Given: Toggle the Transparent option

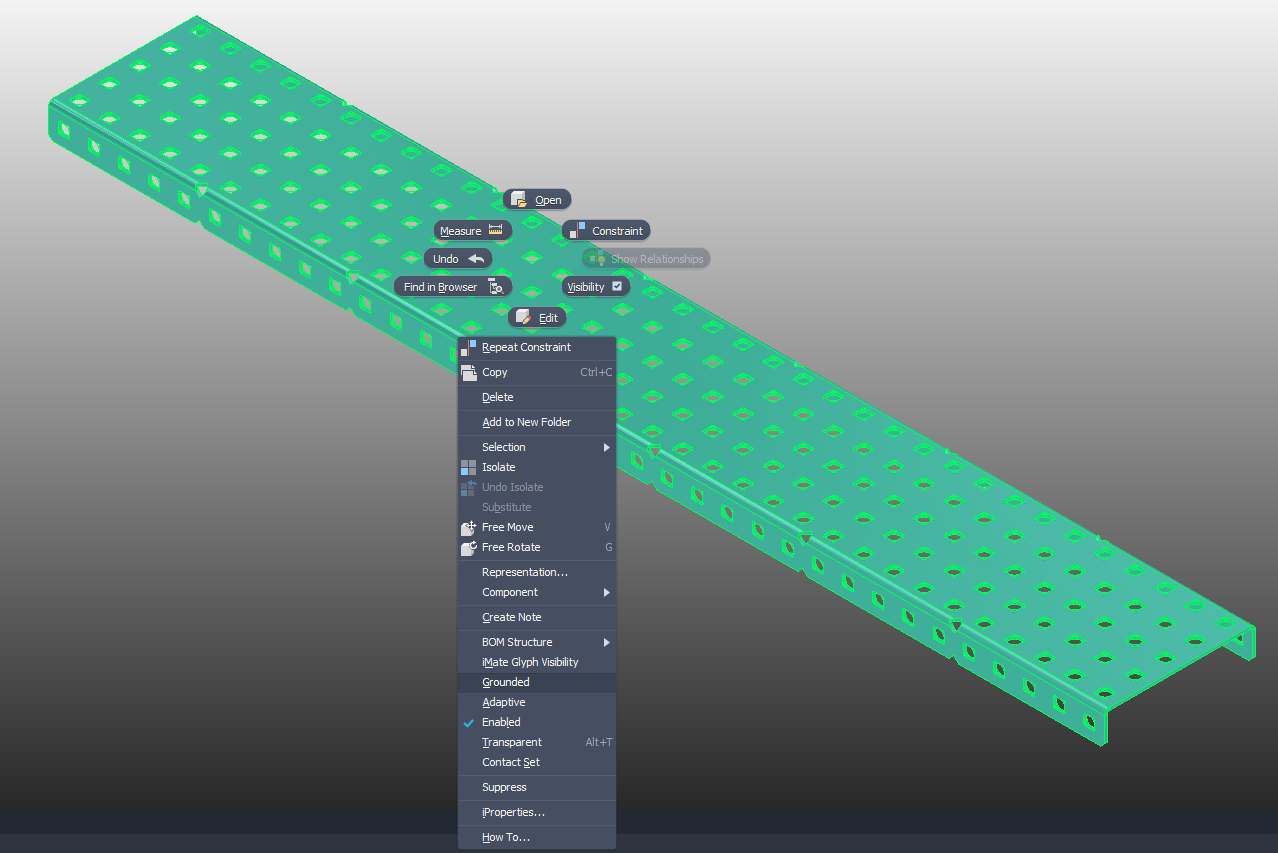Looking at the screenshot, I should 537,742.
